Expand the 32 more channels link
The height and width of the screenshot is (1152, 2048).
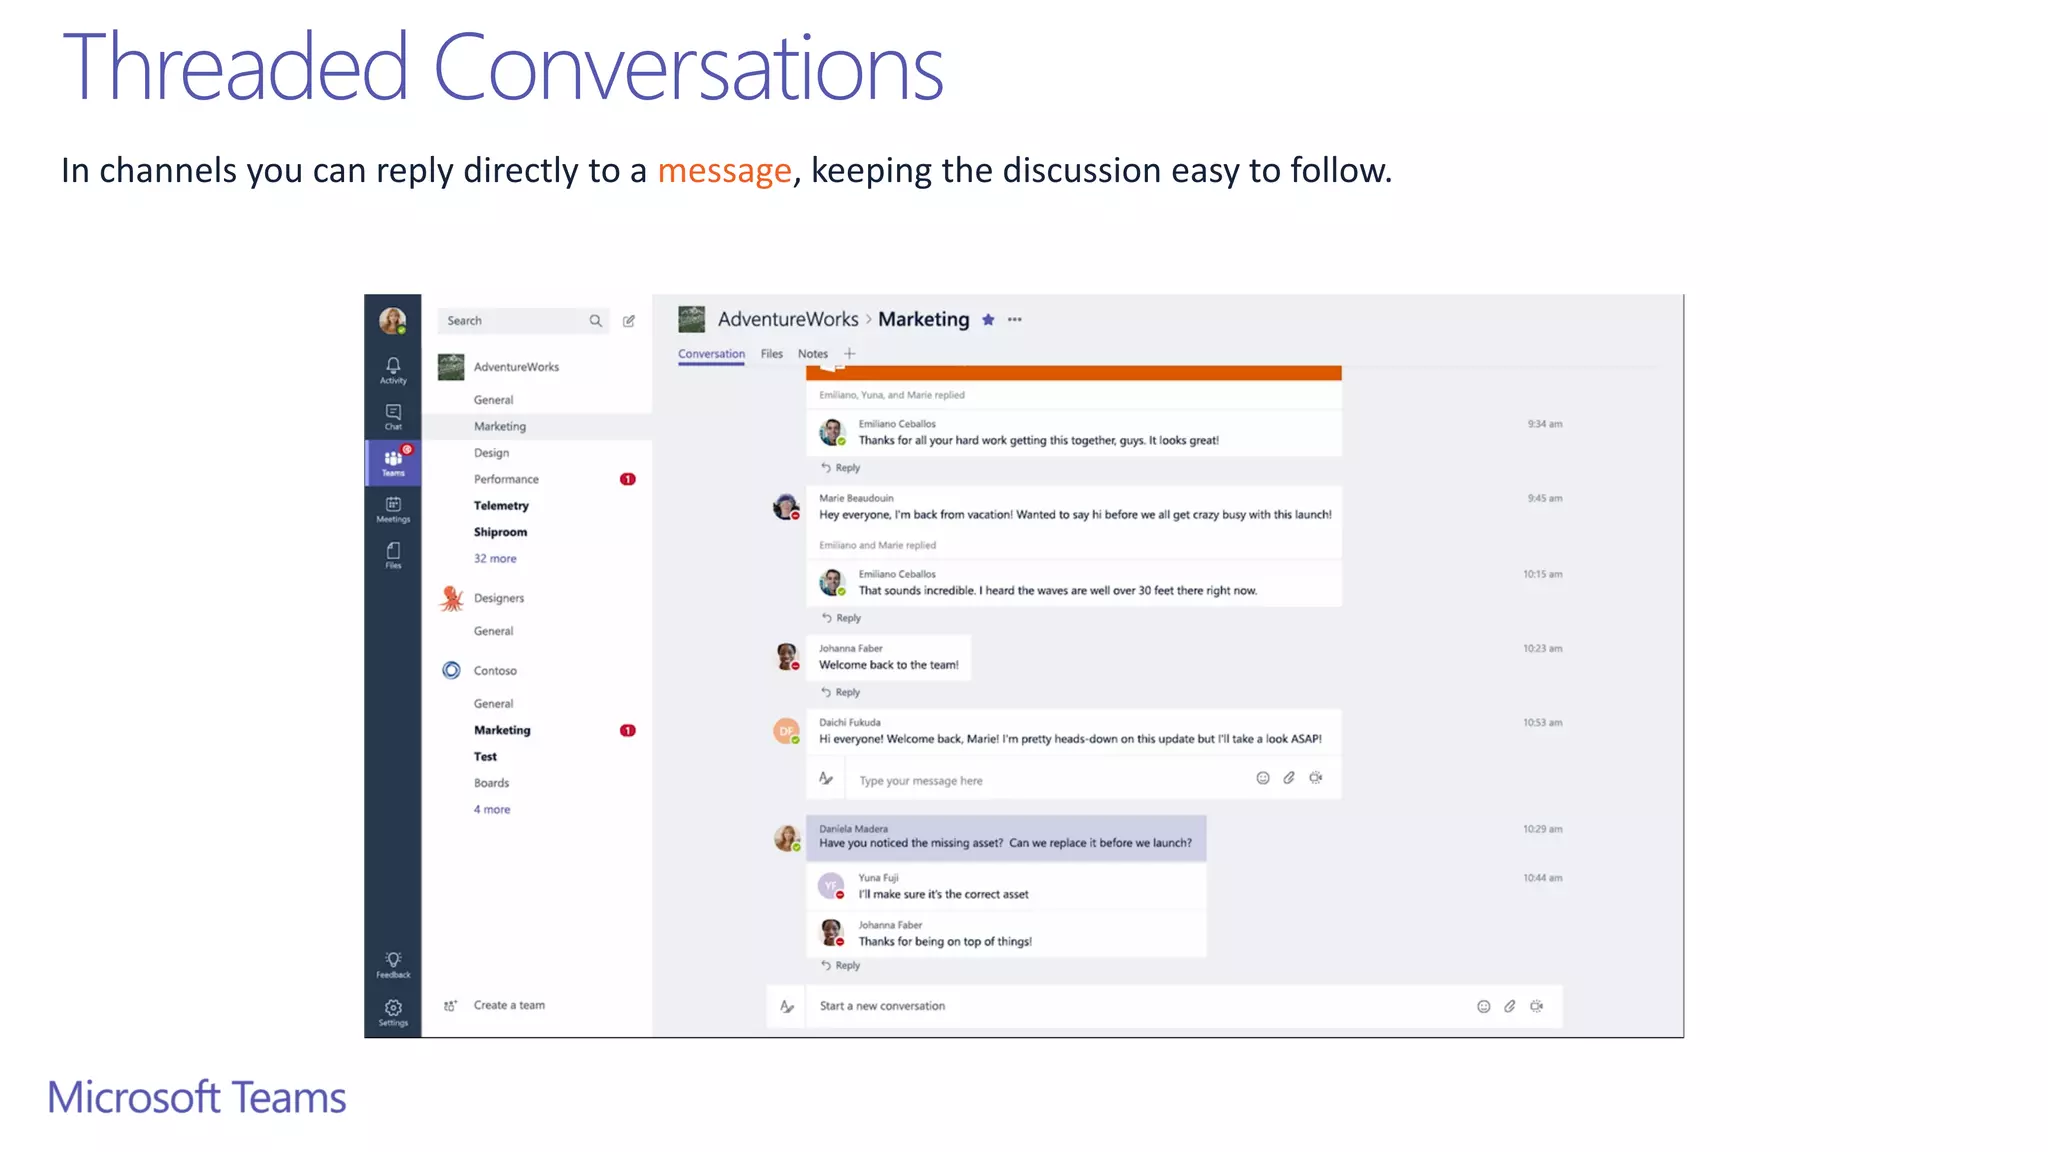(x=495, y=559)
